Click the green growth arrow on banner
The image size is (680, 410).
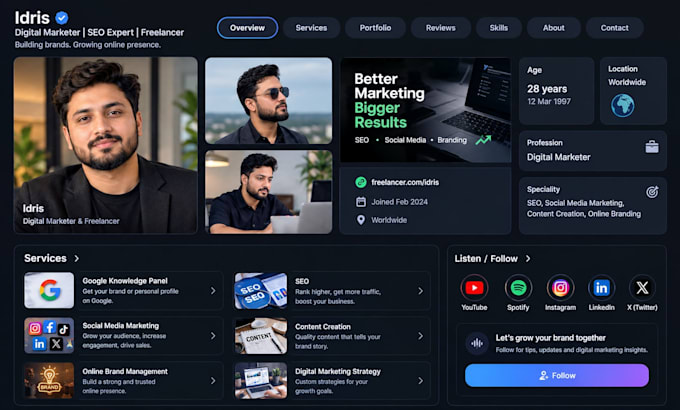(x=483, y=140)
